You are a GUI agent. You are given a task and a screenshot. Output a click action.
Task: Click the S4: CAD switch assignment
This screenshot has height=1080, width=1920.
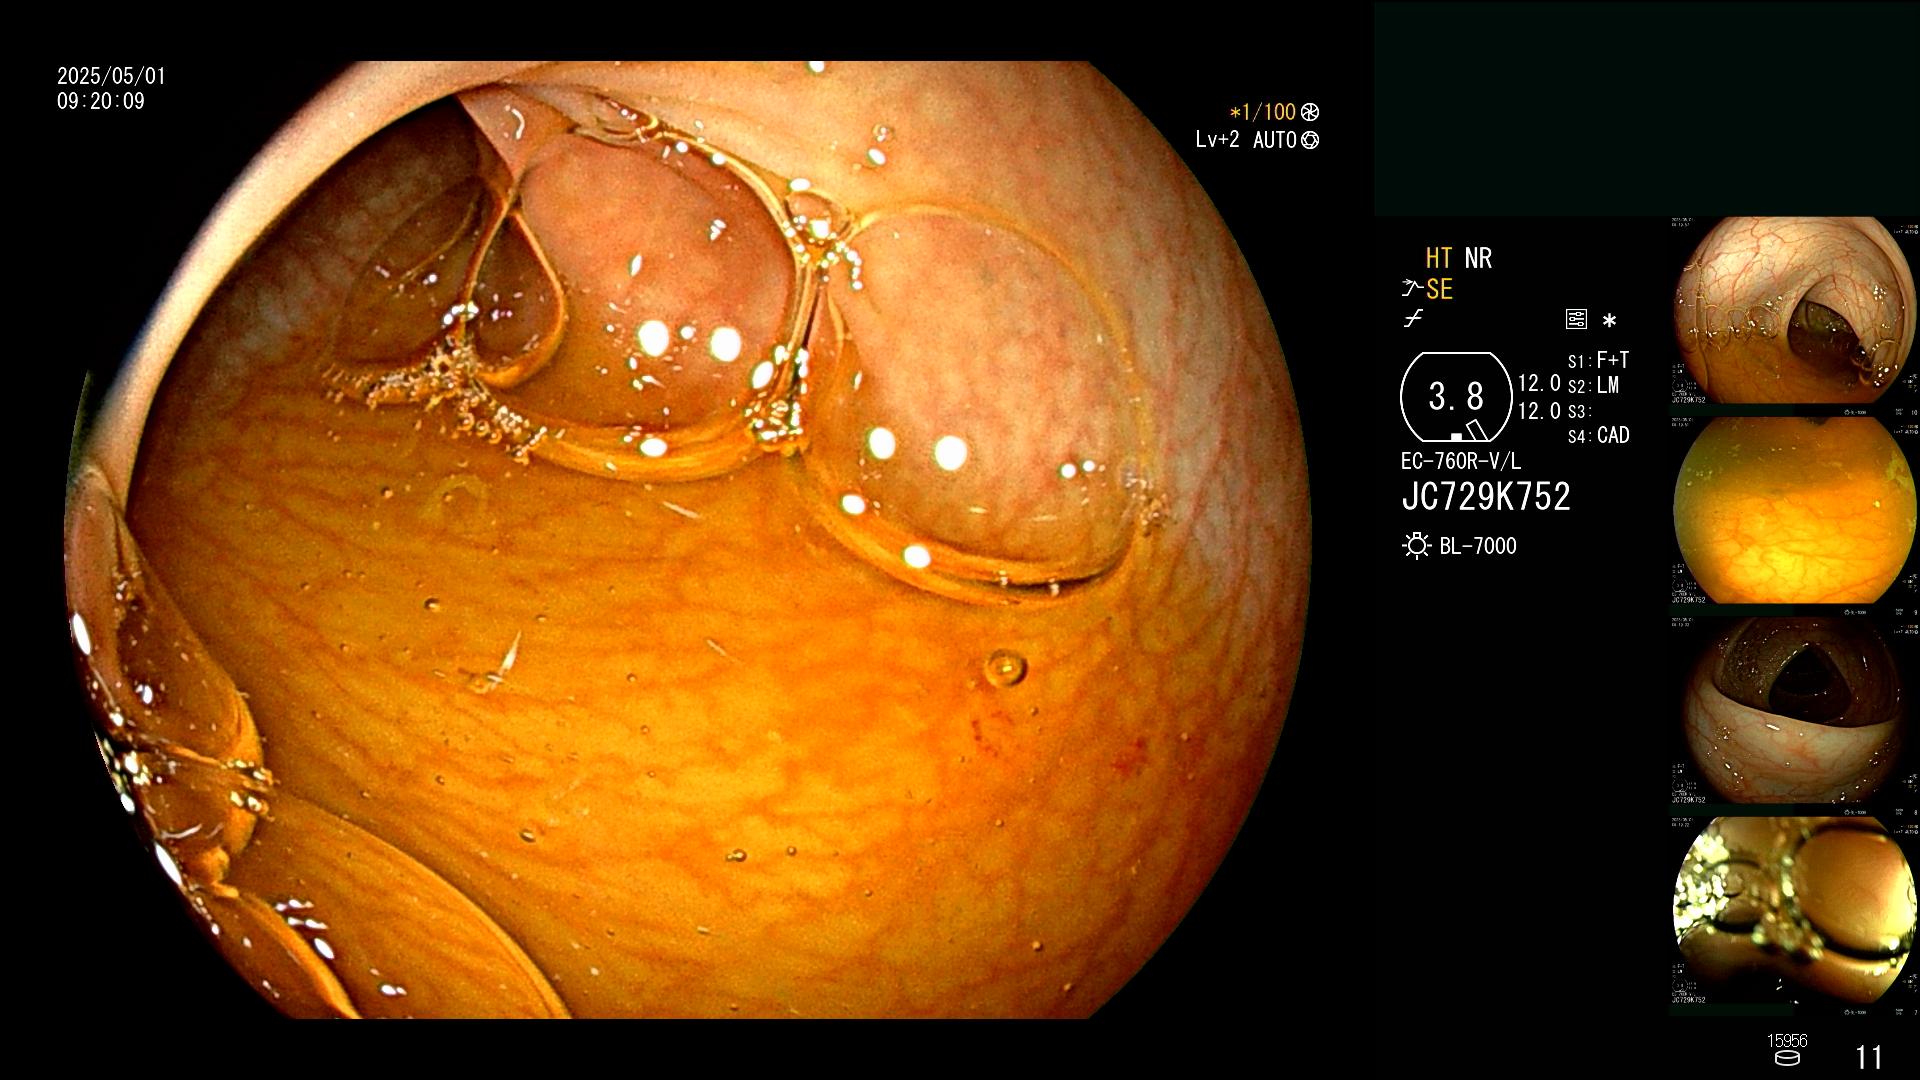1598,435
